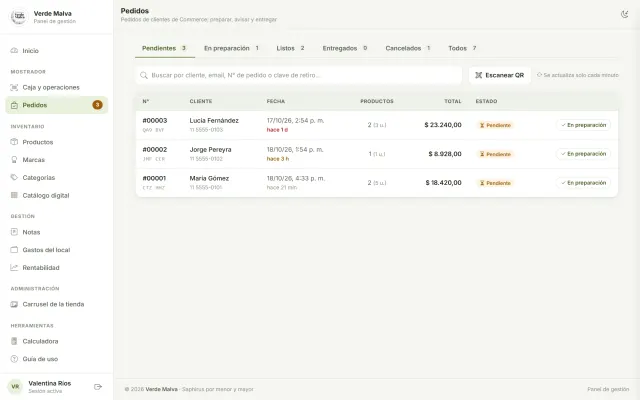Click the Valentina Ríos user name
The image size is (640, 400).
click(50, 383)
